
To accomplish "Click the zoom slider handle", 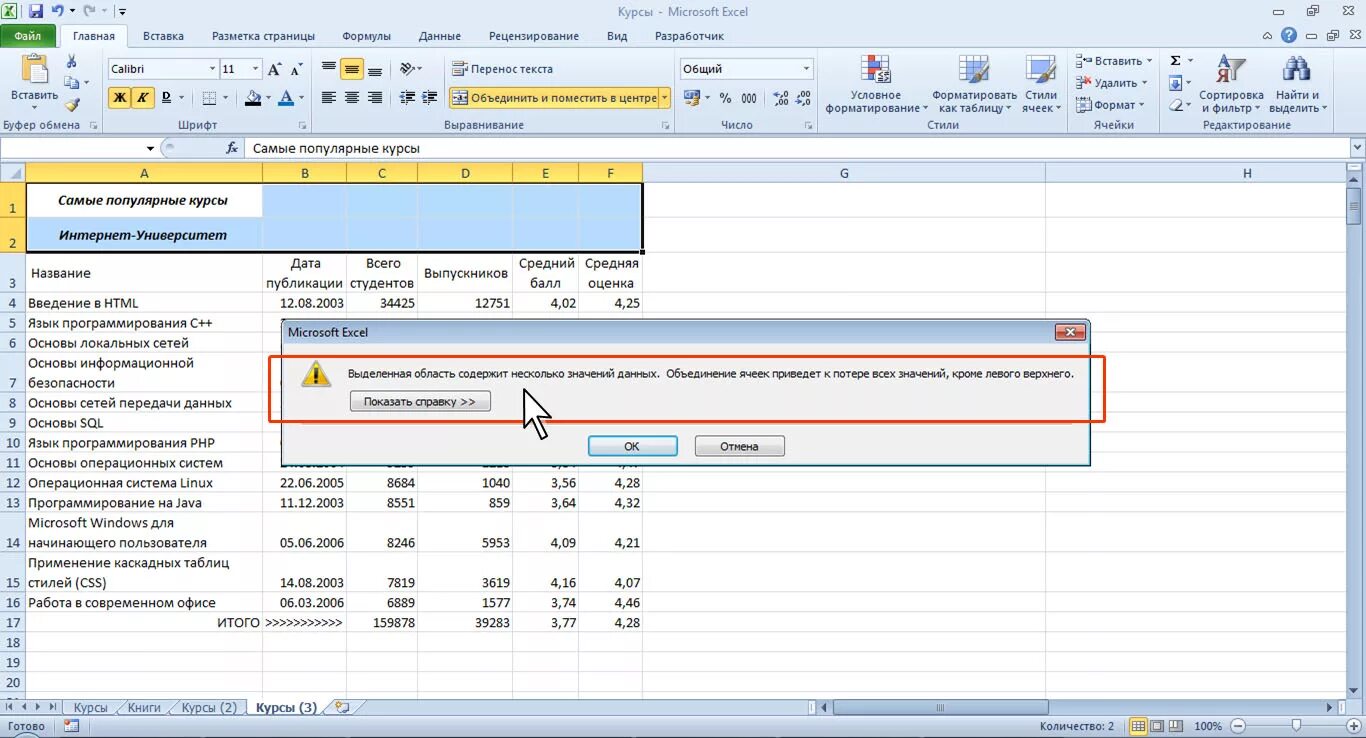I will pyautogui.click(x=1296, y=726).
